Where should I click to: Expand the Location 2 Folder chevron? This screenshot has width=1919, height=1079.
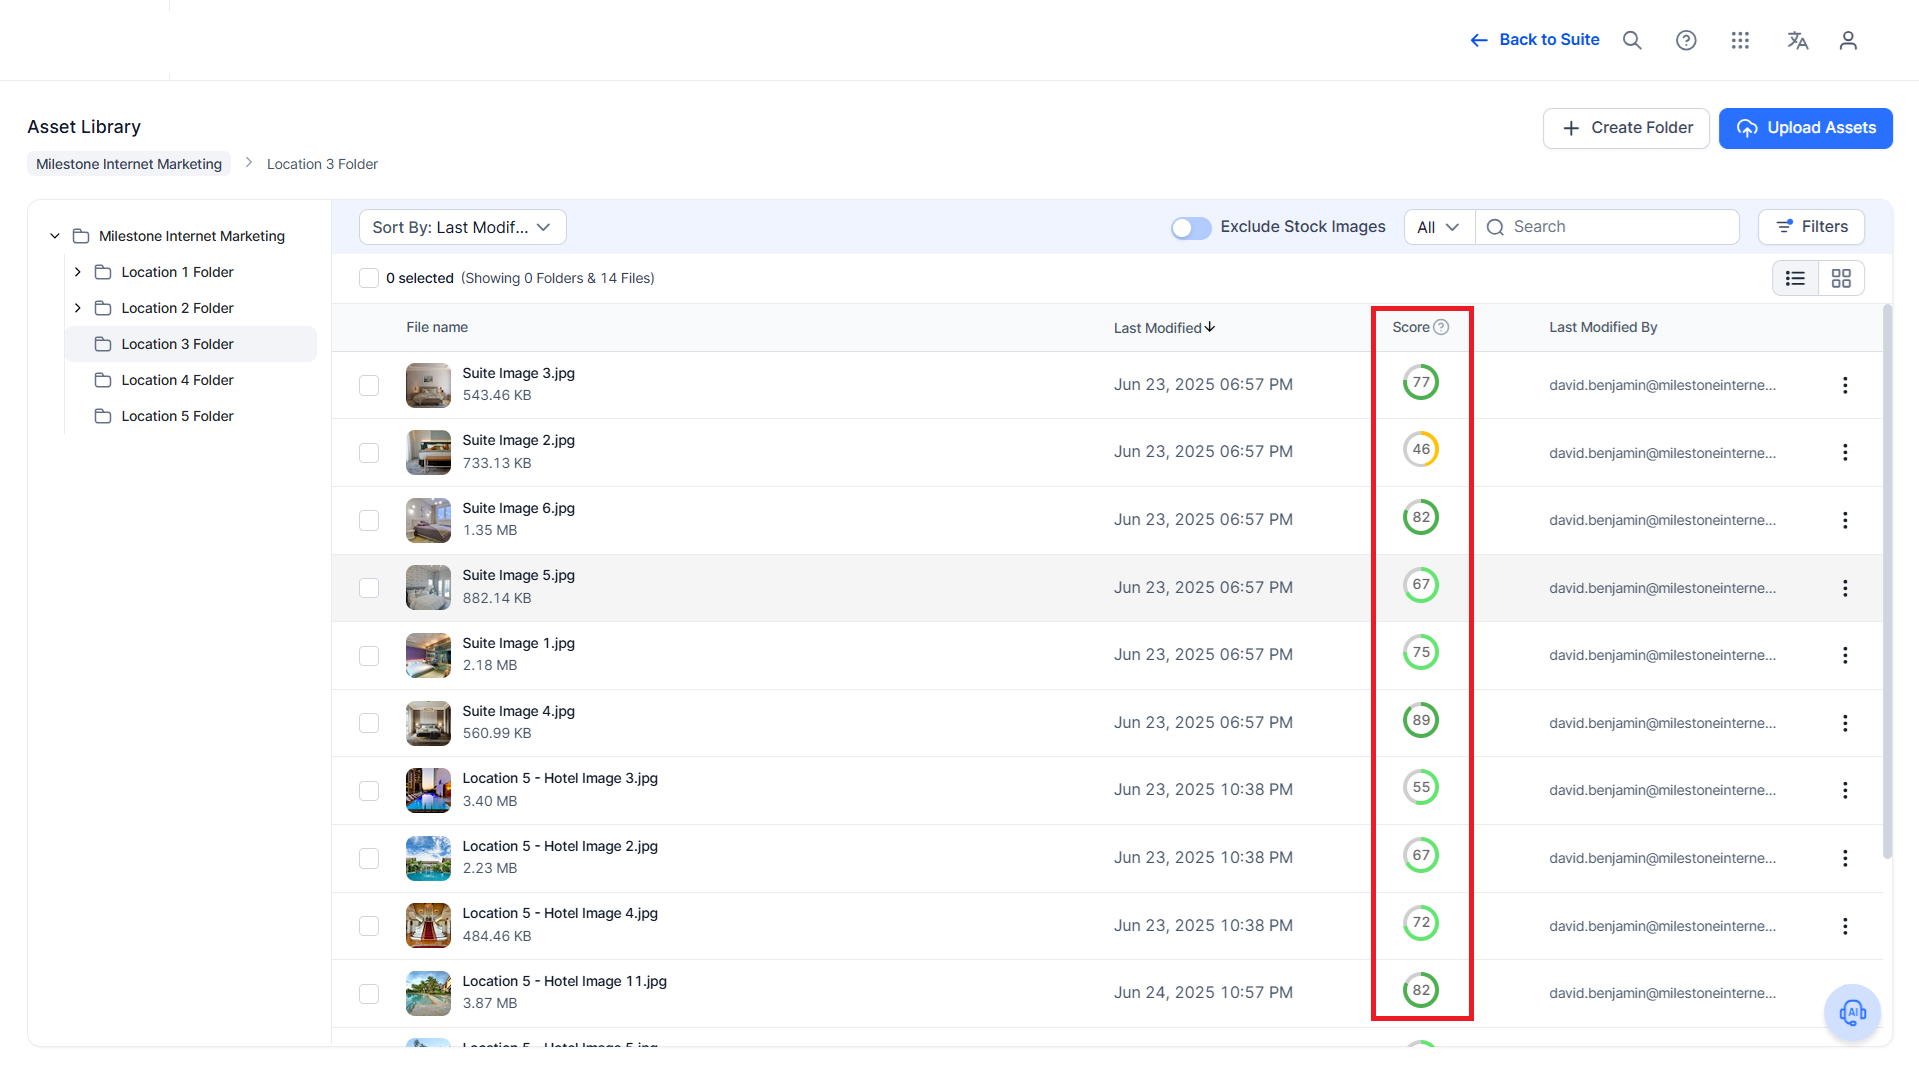(x=77, y=308)
